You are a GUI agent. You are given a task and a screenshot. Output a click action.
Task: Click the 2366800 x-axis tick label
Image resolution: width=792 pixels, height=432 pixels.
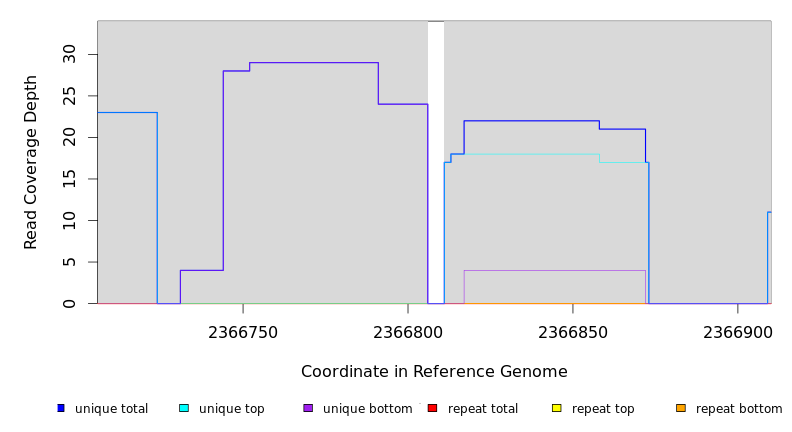coord(408,333)
